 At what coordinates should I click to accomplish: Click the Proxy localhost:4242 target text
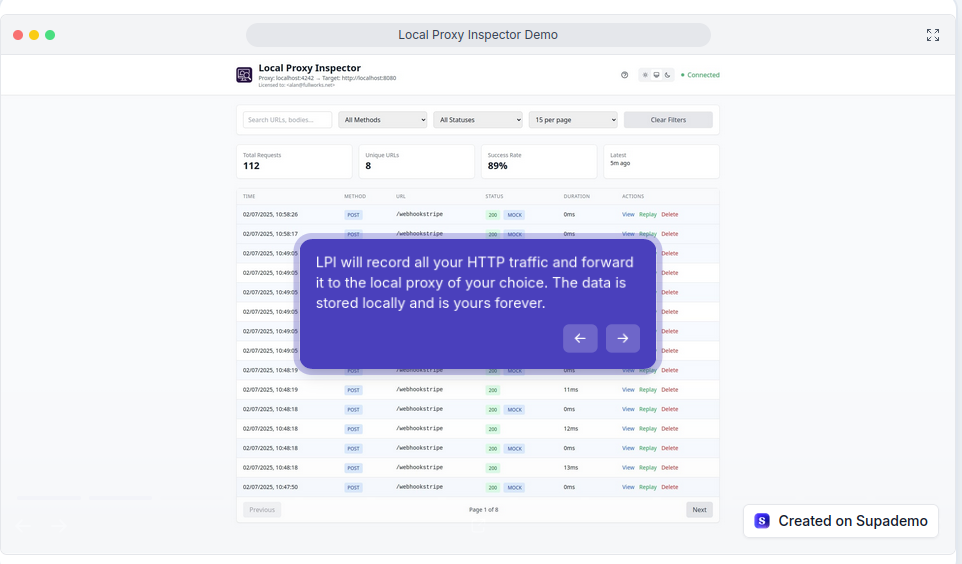pos(327,78)
